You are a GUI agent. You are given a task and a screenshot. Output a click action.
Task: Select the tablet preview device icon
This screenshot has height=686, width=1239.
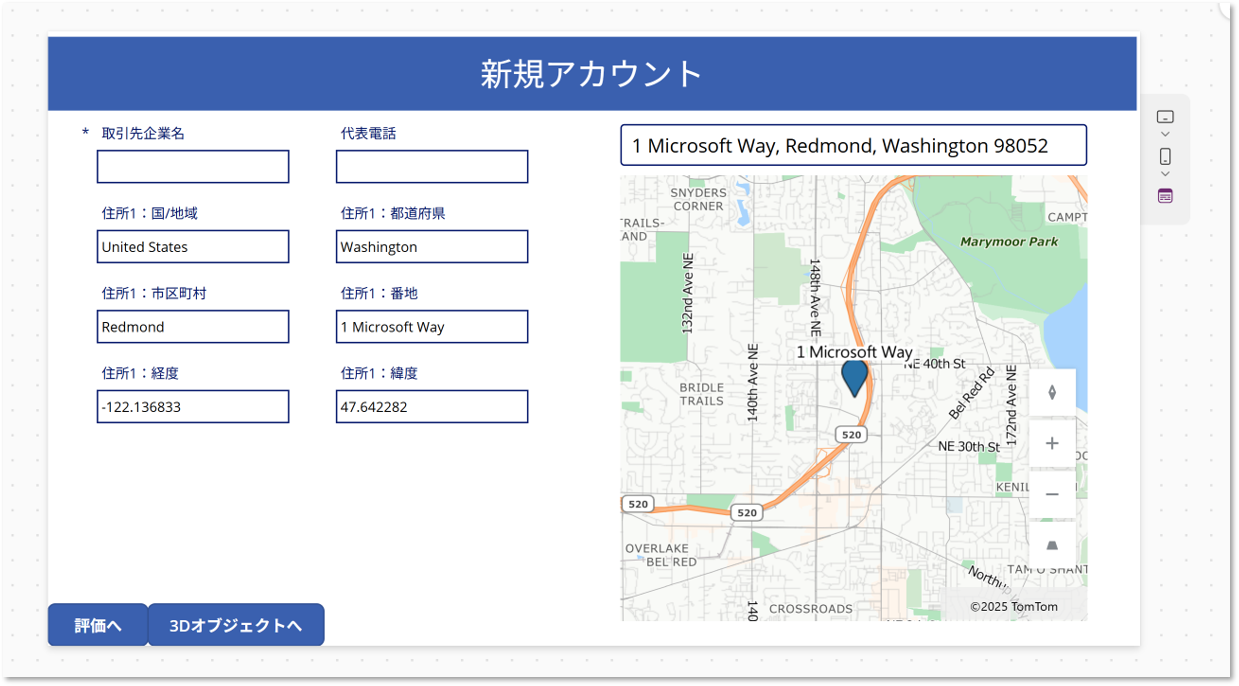(x=1165, y=117)
